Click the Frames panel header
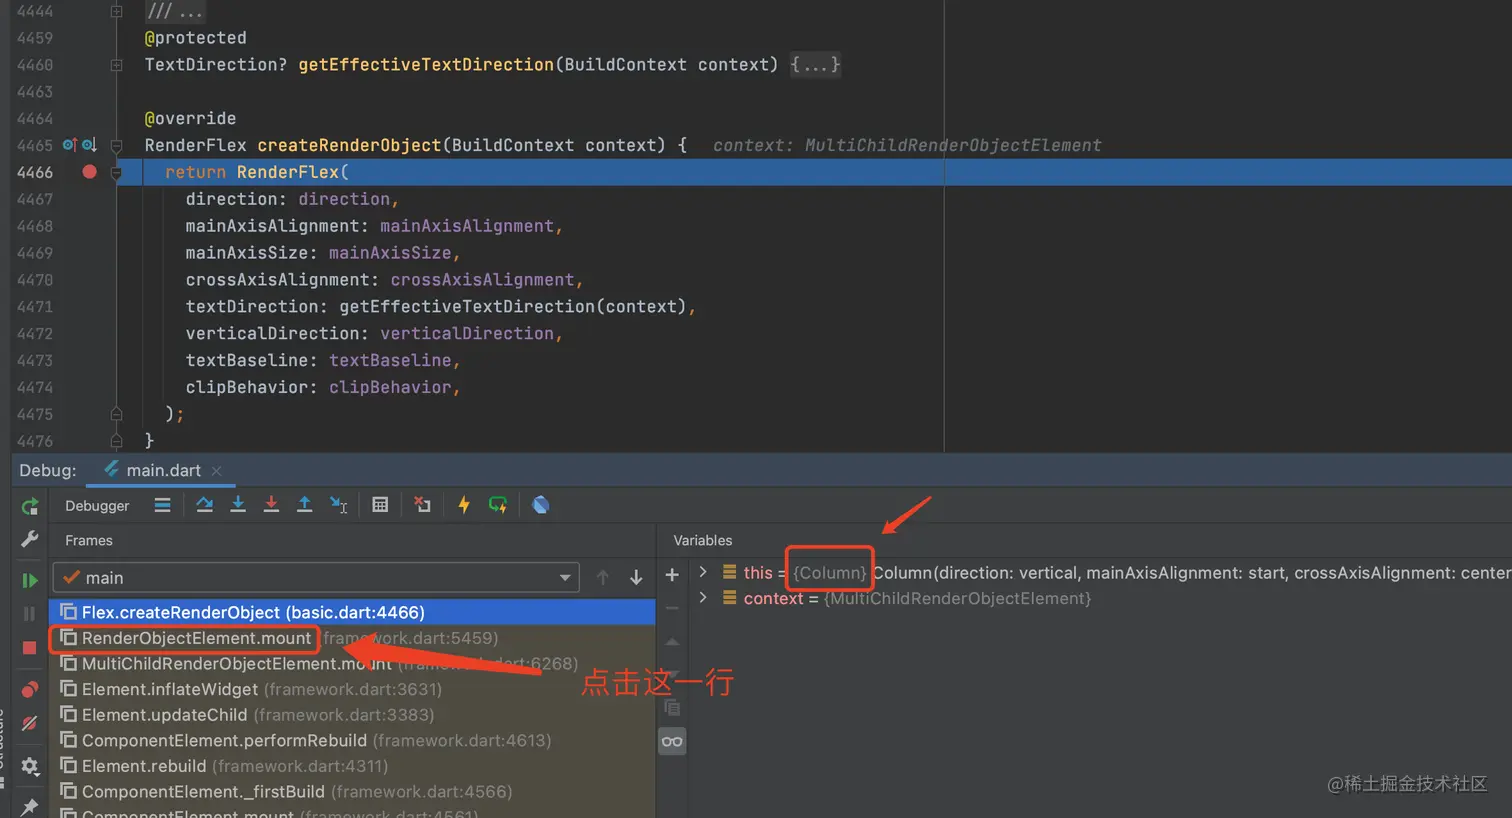This screenshot has width=1512, height=818. click(89, 540)
